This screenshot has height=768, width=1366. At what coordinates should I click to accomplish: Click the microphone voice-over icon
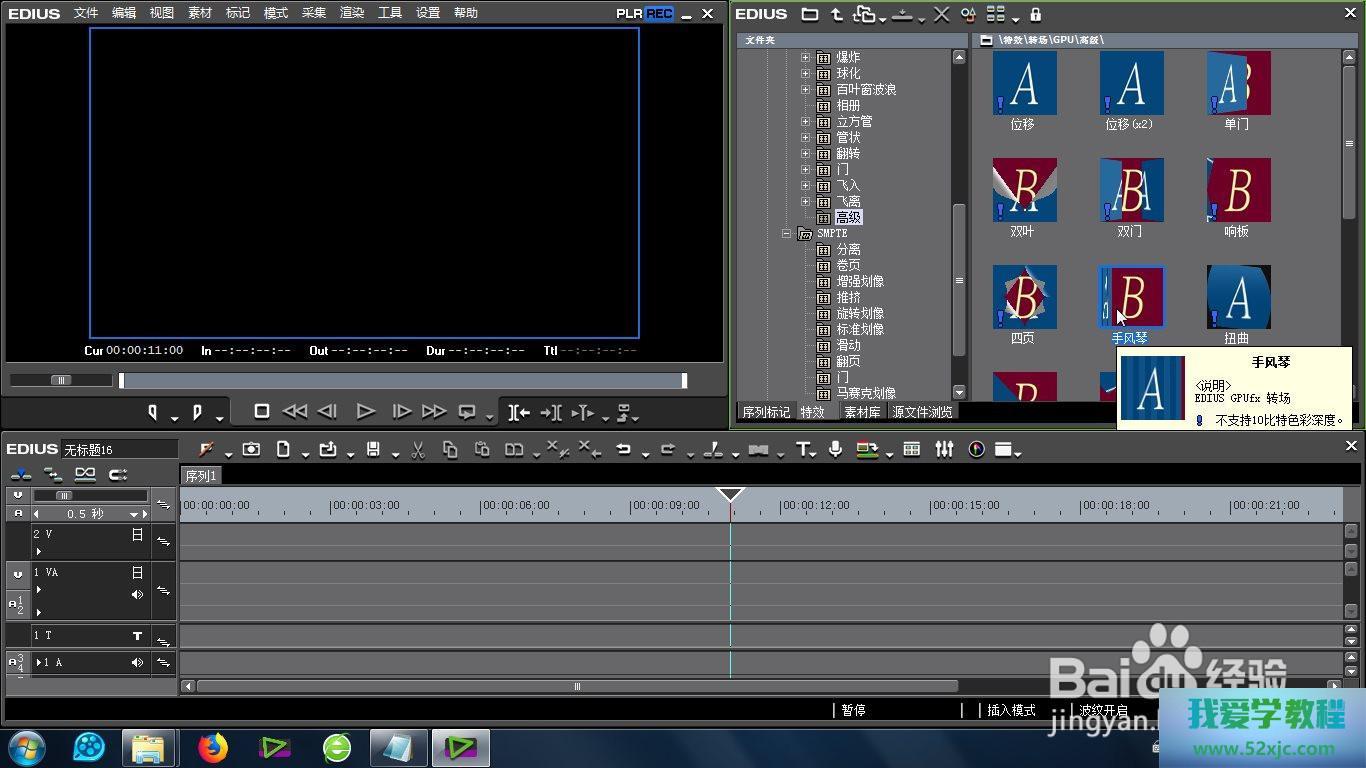(835, 450)
